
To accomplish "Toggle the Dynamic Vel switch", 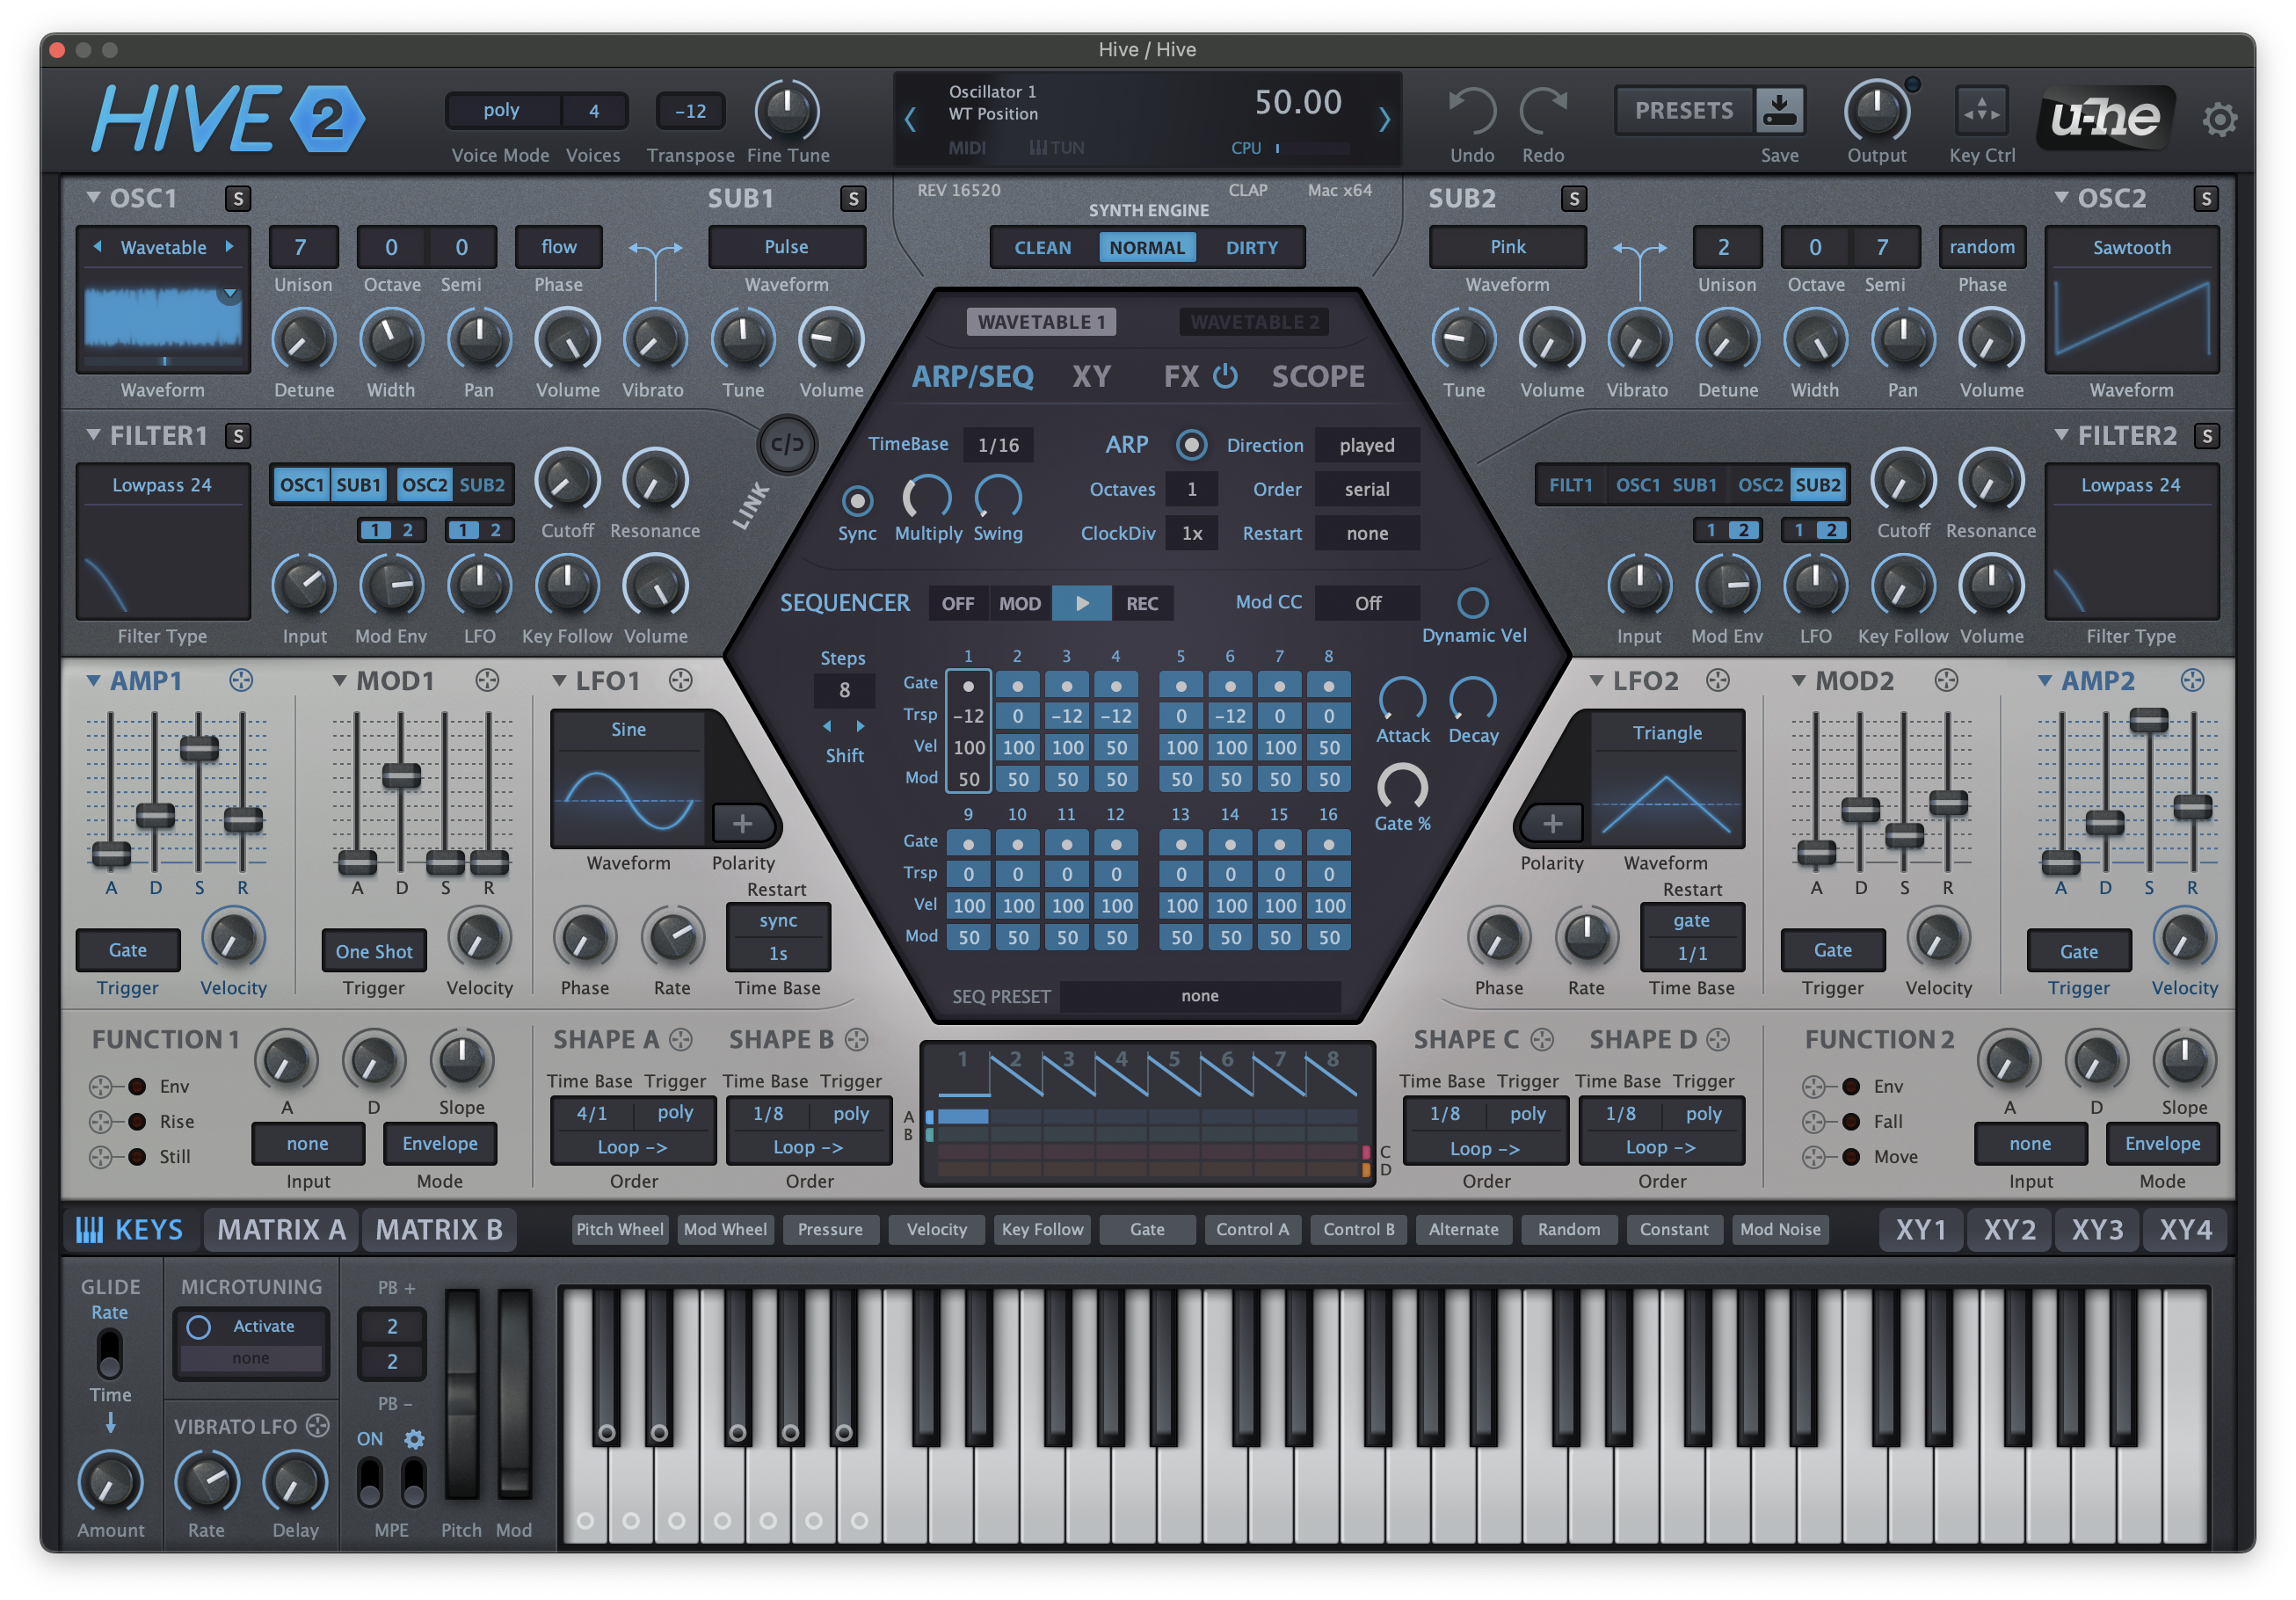I will tap(1472, 603).
